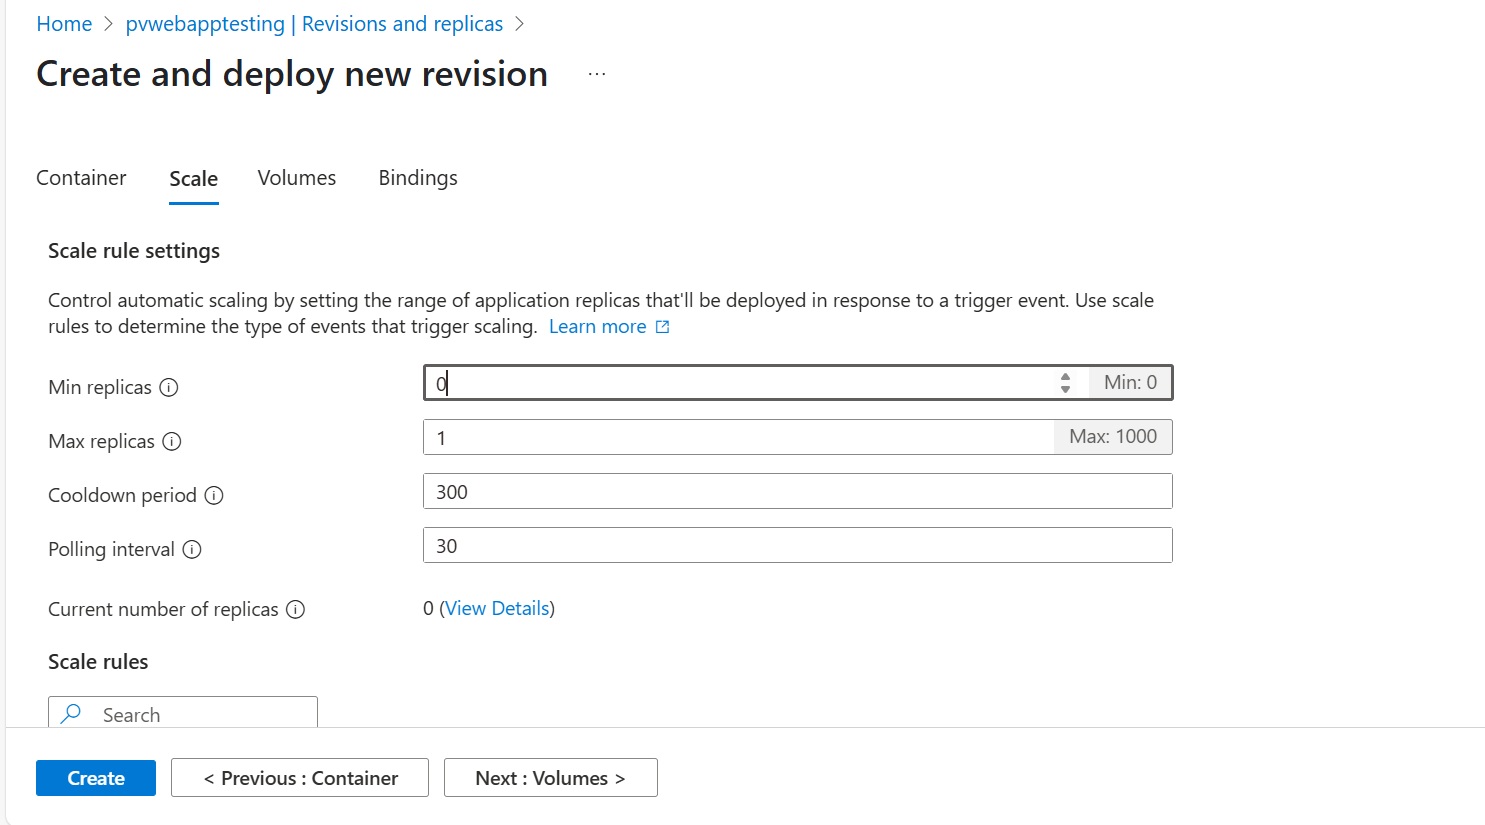
Task: Click the search magnifier icon in Scale rules
Action: click(x=71, y=714)
